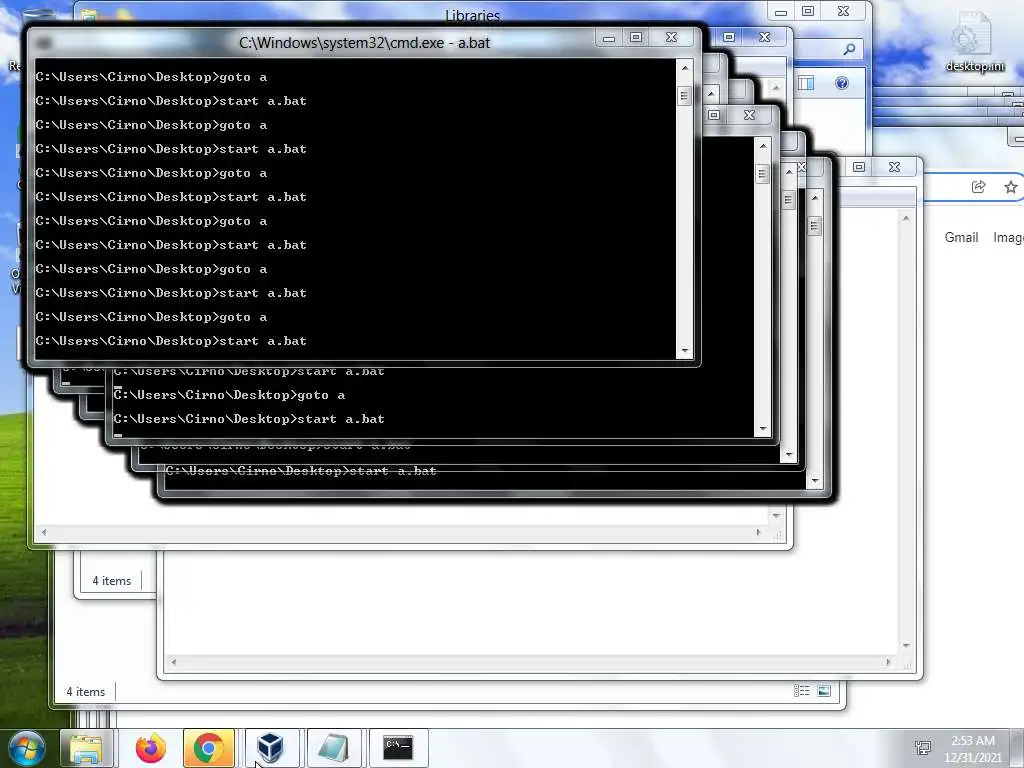This screenshot has width=1024, height=768.
Task: Maximize the front a.bat cmd window
Action: [x=636, y=38]
